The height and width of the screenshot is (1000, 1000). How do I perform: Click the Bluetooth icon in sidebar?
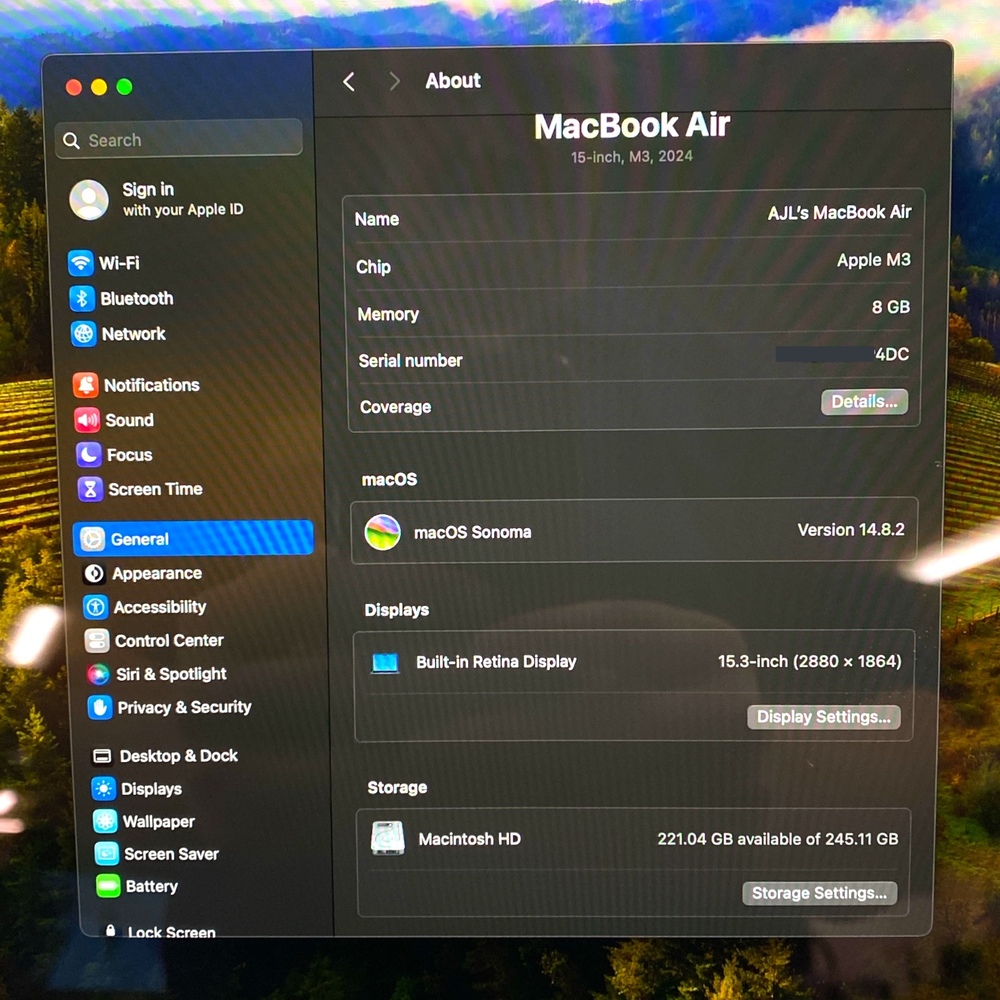point(82,298)
